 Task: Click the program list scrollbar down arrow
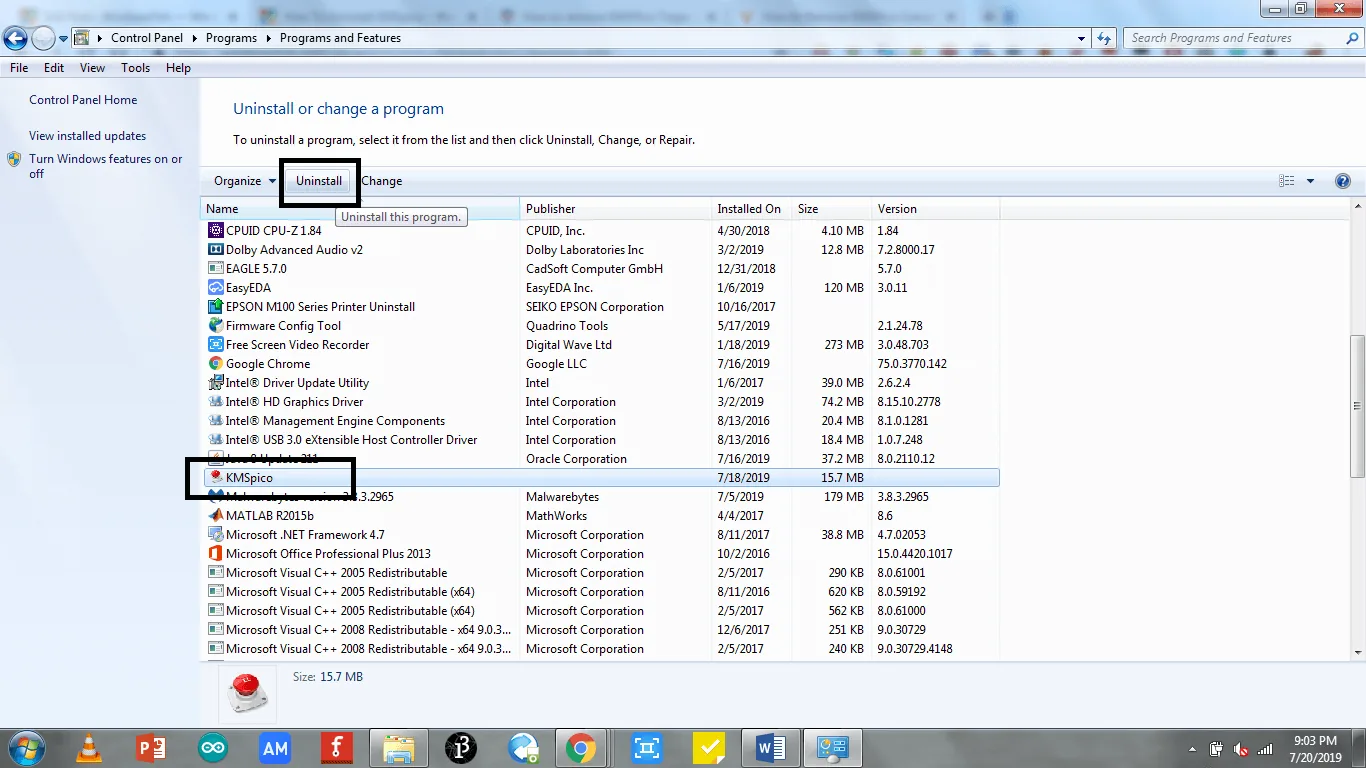click(x=1358, y=653)
